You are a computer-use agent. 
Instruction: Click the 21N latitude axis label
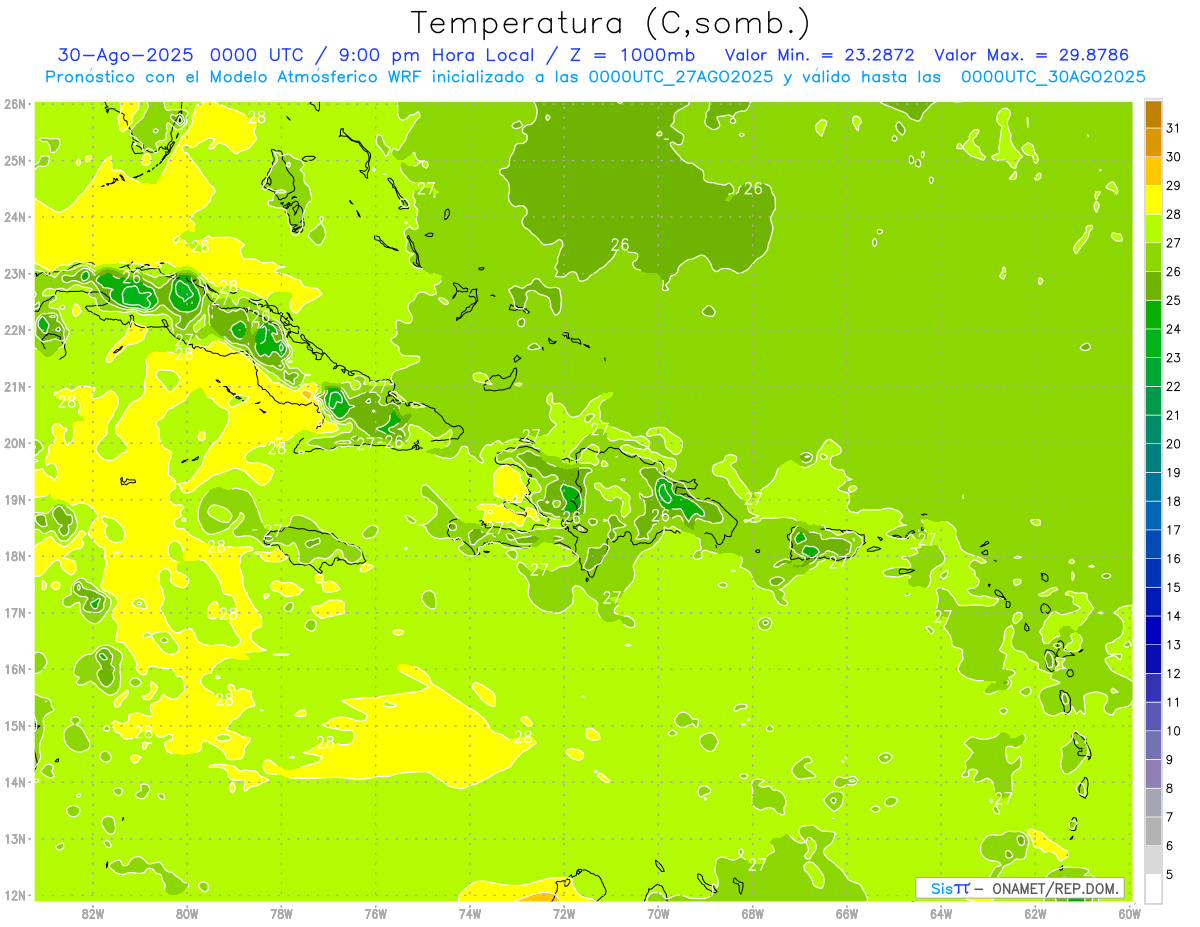pyautogui.click(x=14, y=387)
